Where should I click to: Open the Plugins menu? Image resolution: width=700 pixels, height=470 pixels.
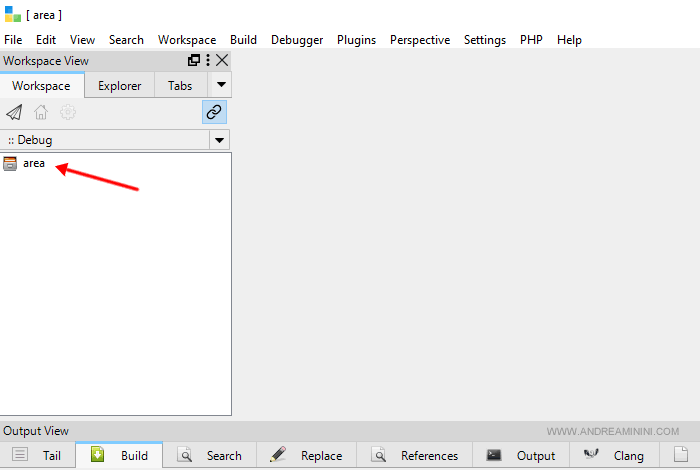tap(356, 40)
